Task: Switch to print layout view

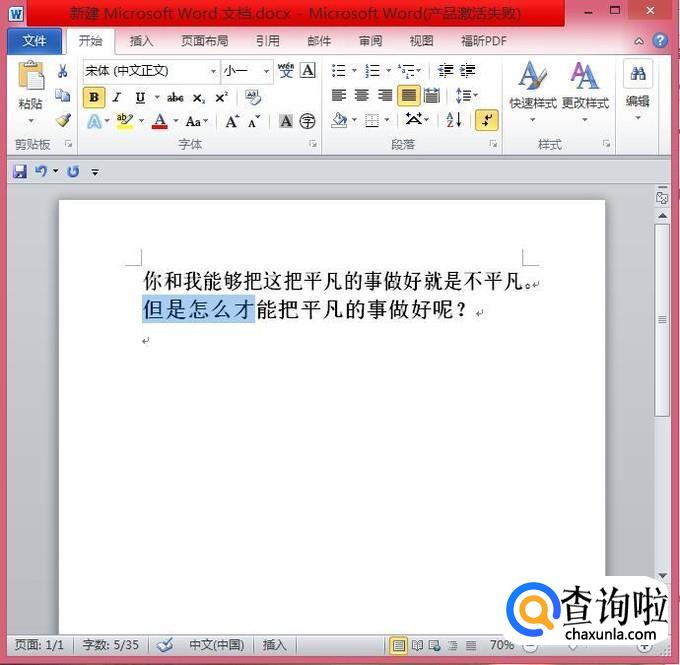Action: 398,645
